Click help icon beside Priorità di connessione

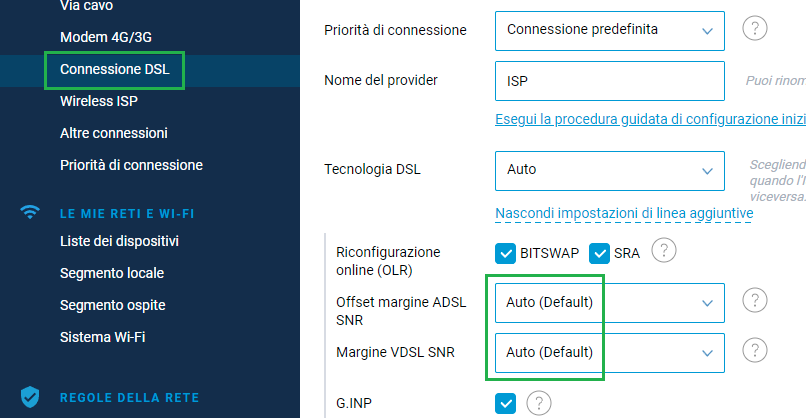click(x=757, y=29)
